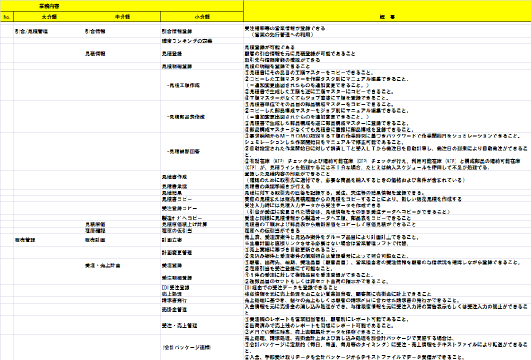Select the 引合/見積管理 cell
531x360 pixels.
pyautogui.click(x=31, y=31)
